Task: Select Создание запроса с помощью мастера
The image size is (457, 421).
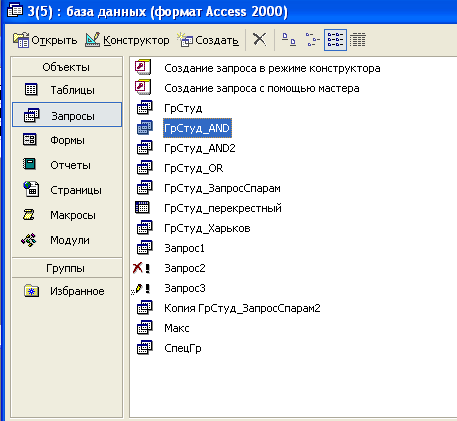Action: tap(262, 88)
